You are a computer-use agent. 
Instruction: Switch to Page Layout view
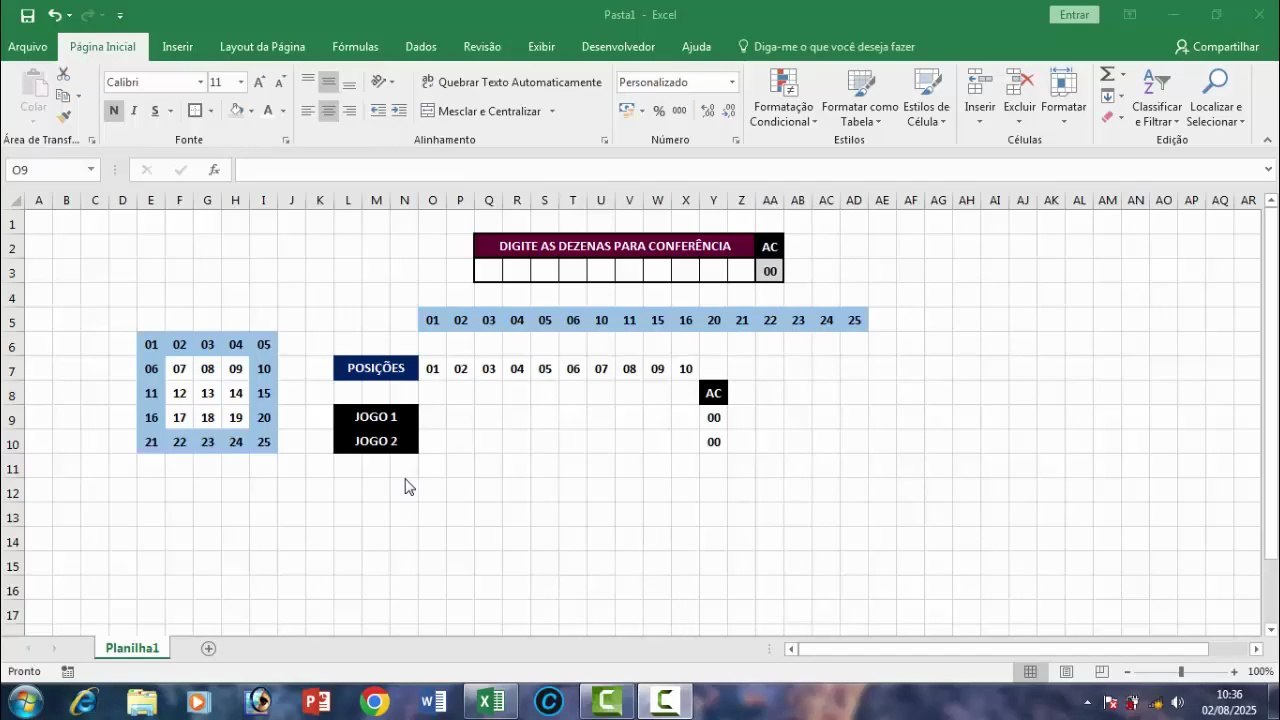pyautogui.click(x=1066, y=672)
